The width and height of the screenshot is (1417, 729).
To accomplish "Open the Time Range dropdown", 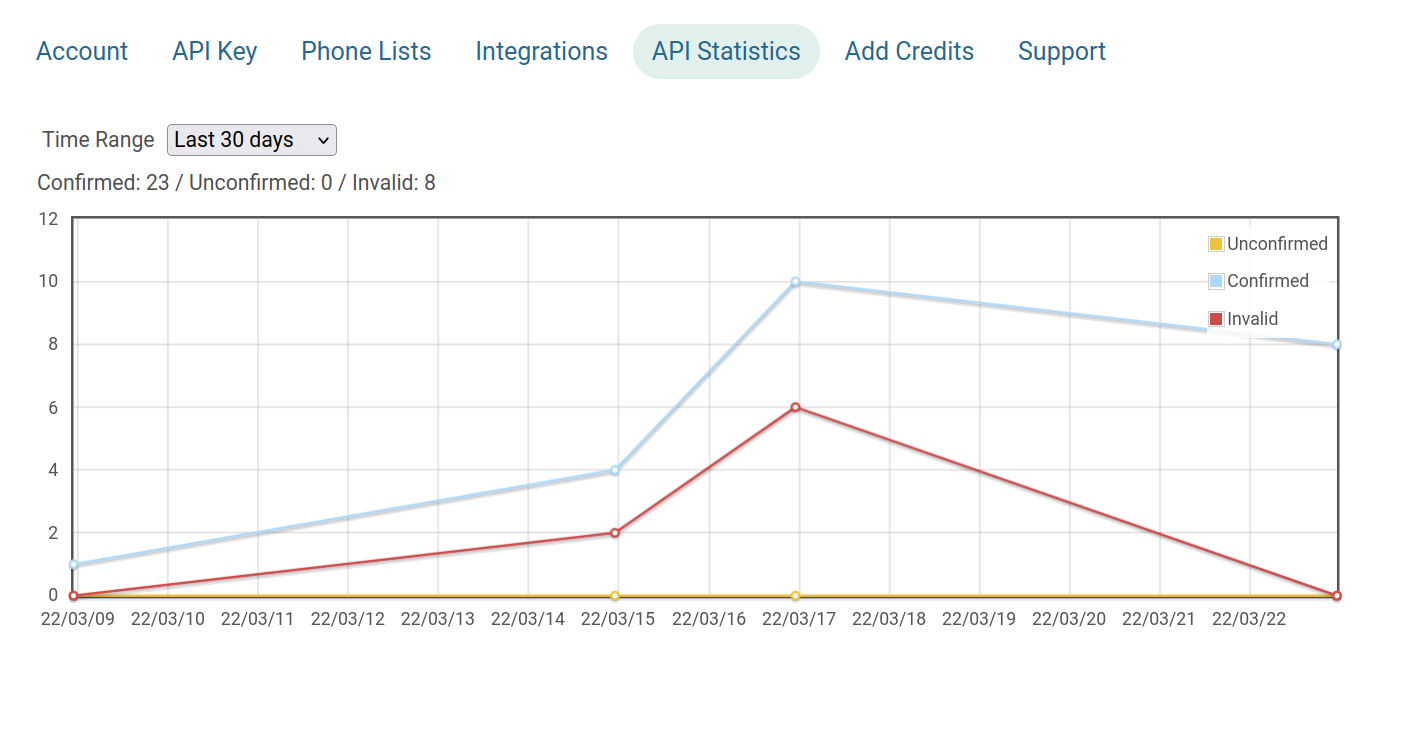I will [x=252, y=140].
